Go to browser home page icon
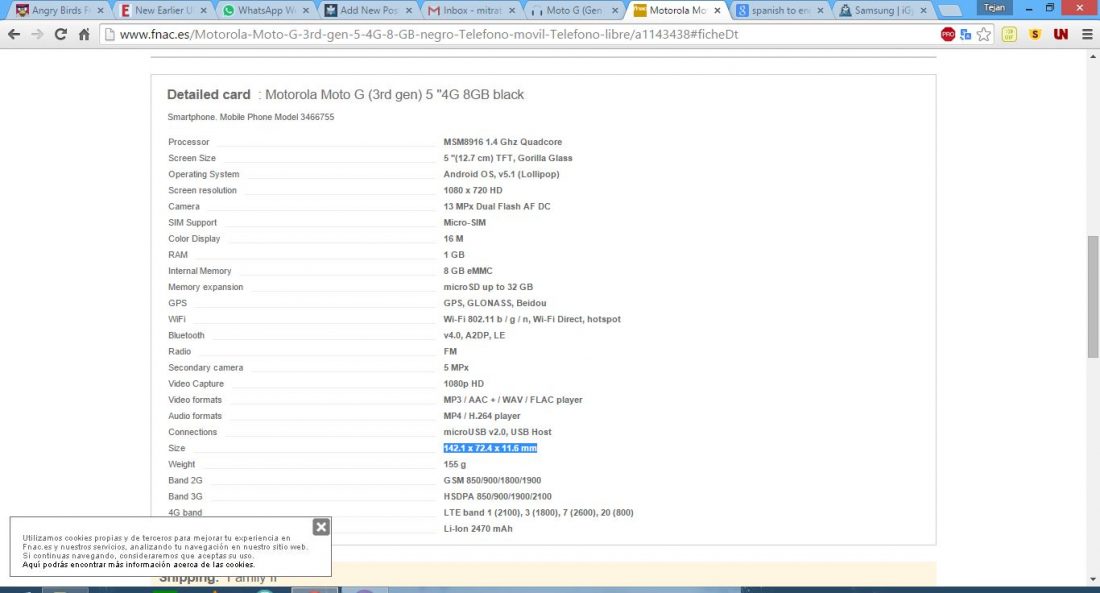 (84, 34)
